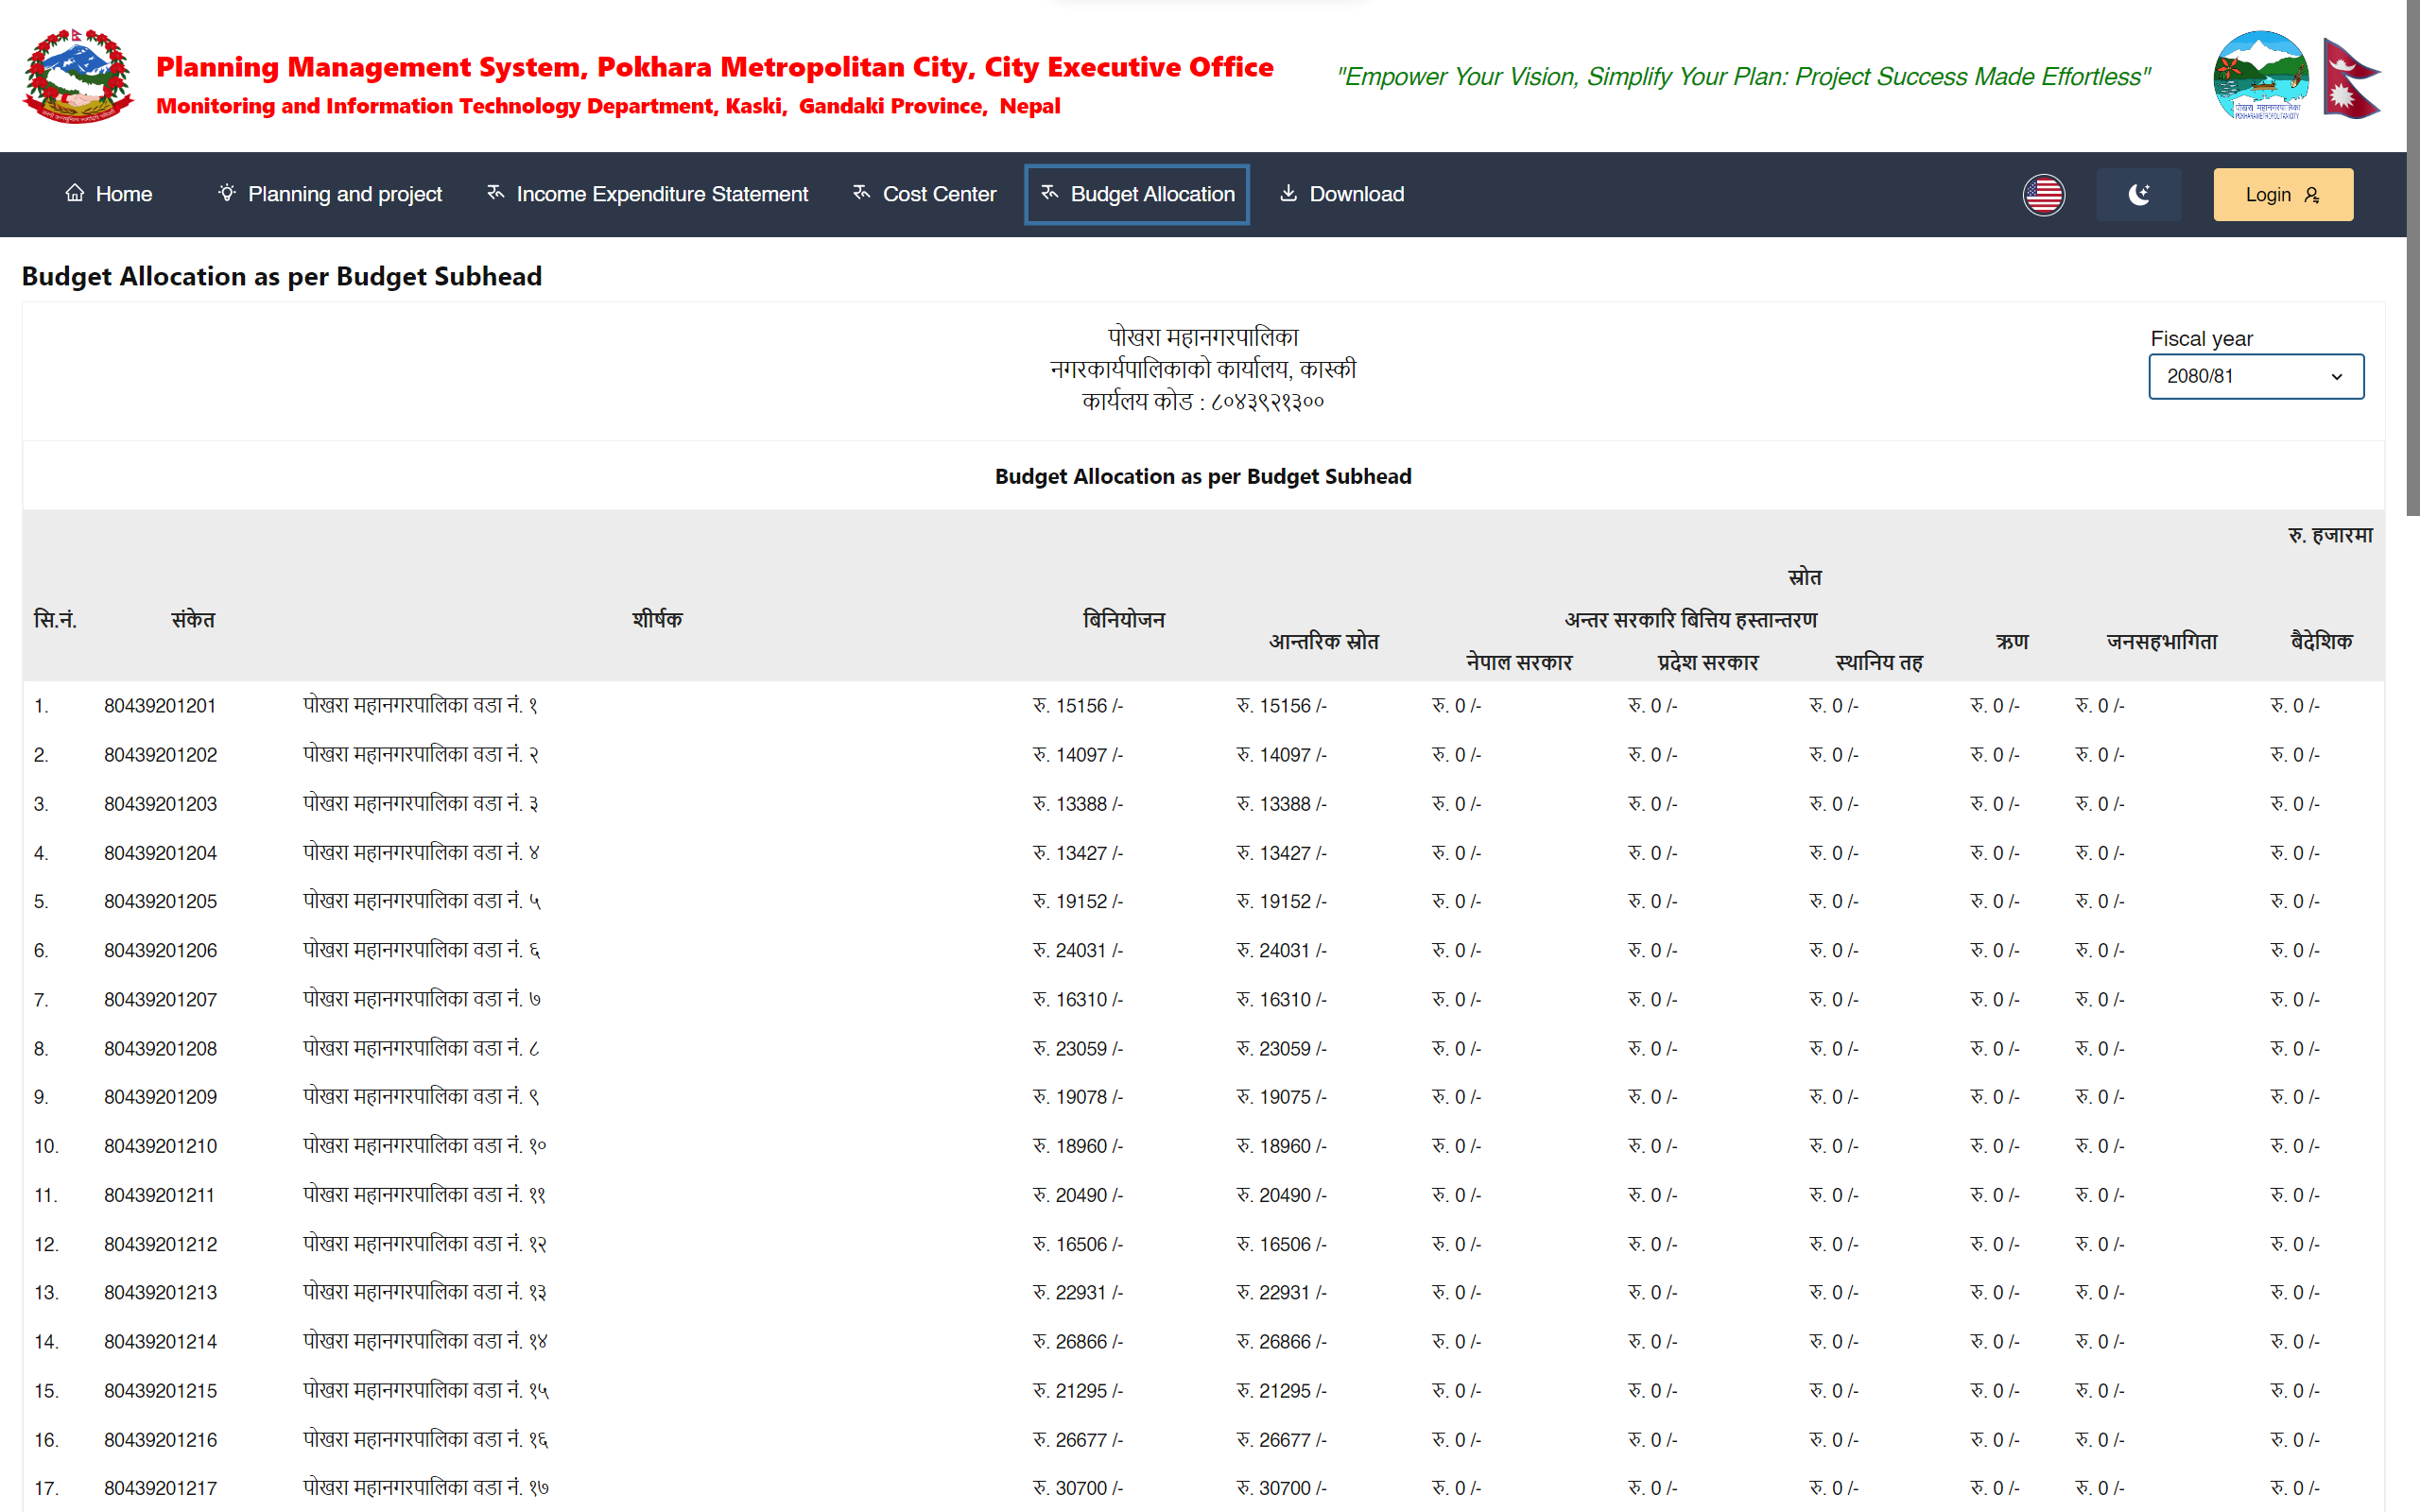Click the Nepal government emblem logo
Viewport: 2420px width, 1512px height.
coord(78,77)
